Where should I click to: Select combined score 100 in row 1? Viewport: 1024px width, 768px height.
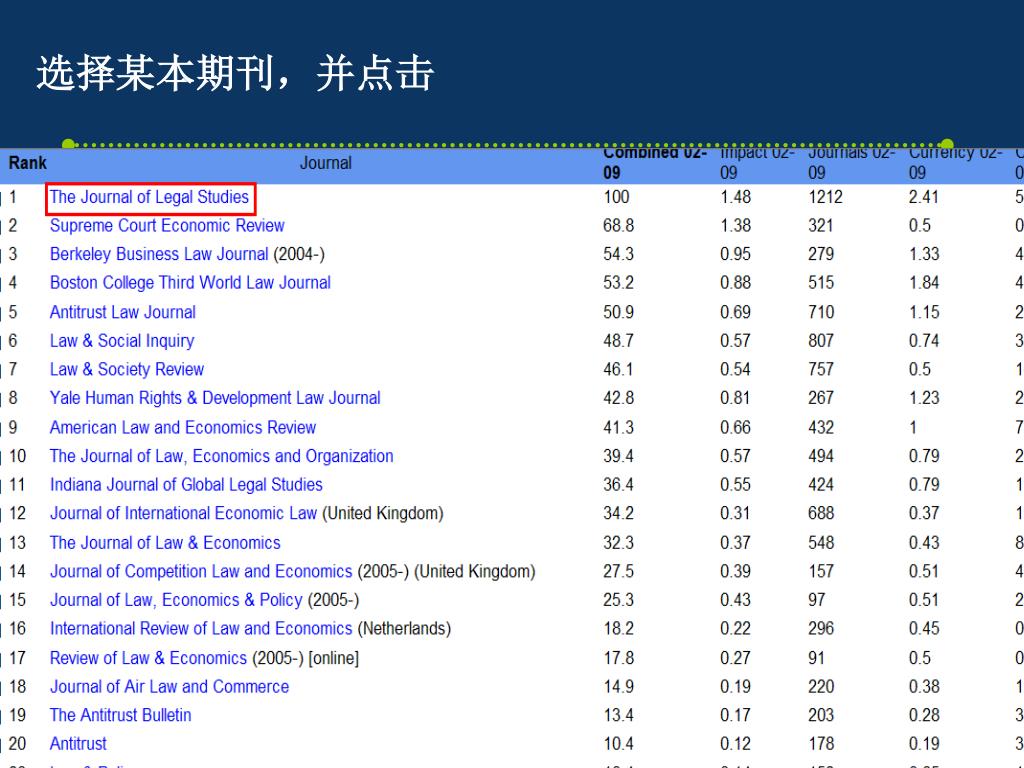tap(616, 197)
